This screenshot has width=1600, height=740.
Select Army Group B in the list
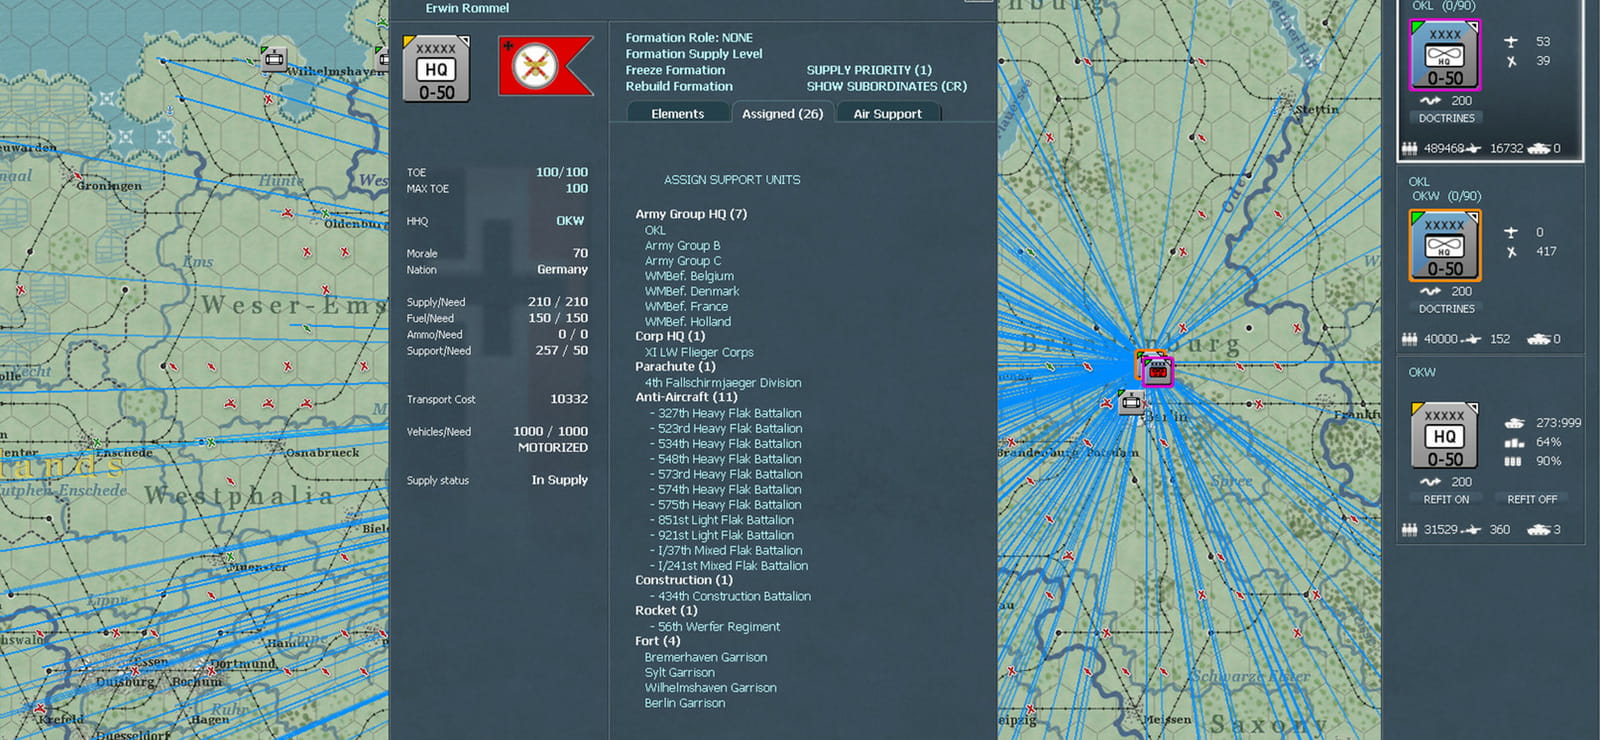click(682, 245)
